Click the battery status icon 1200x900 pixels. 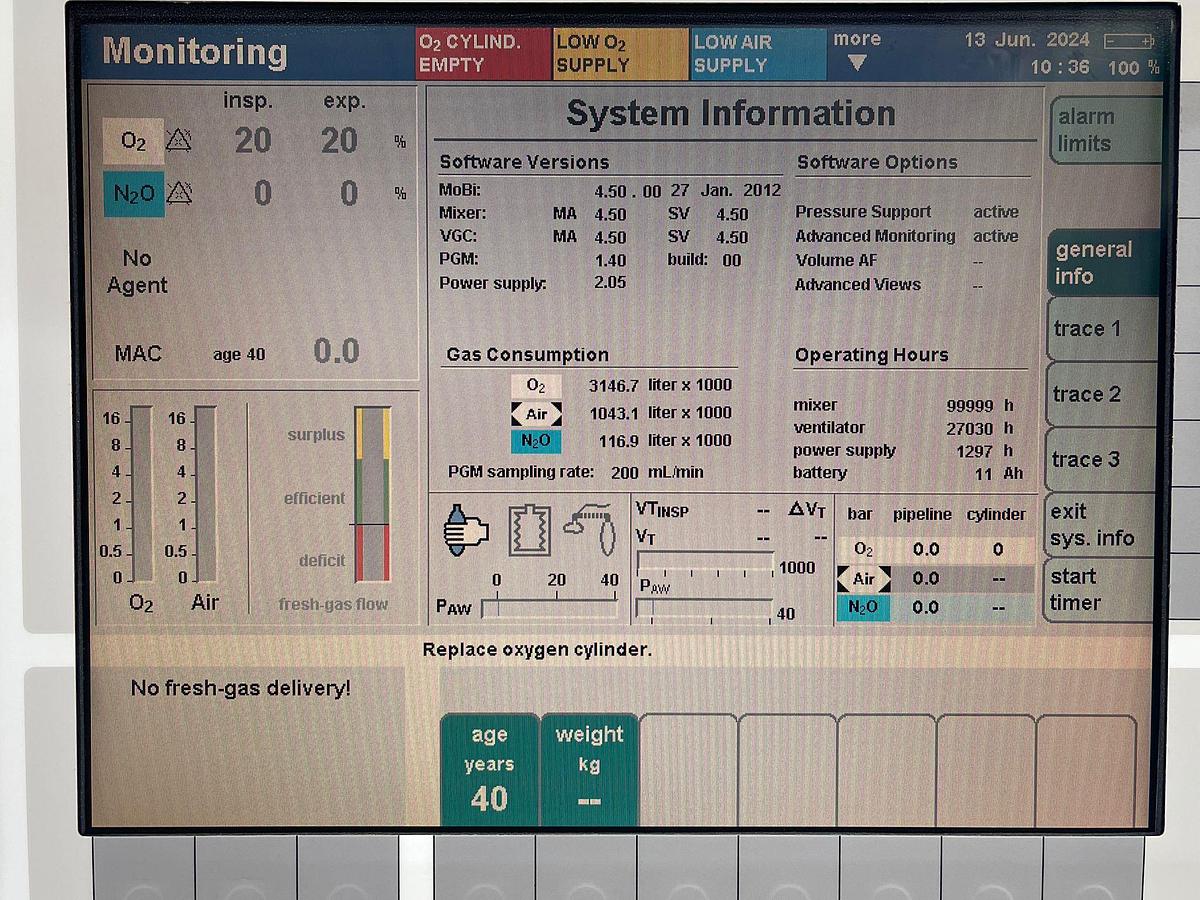point(1129,41)
